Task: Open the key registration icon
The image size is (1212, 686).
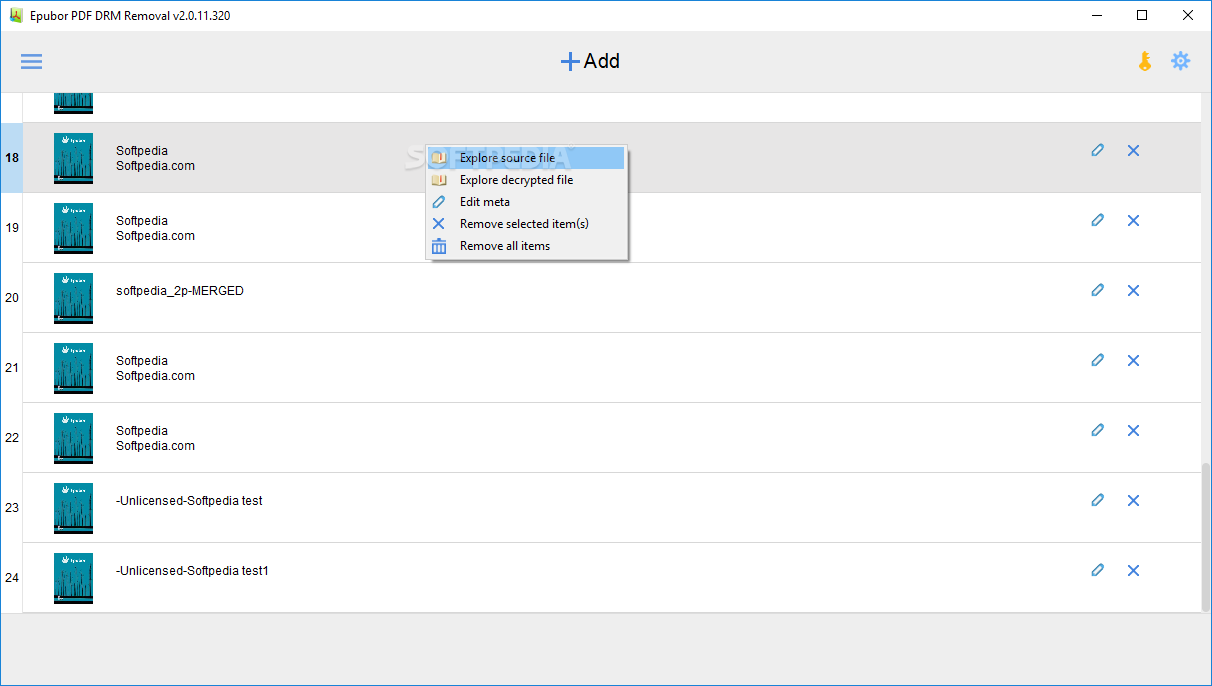Action: [1145, 61]
